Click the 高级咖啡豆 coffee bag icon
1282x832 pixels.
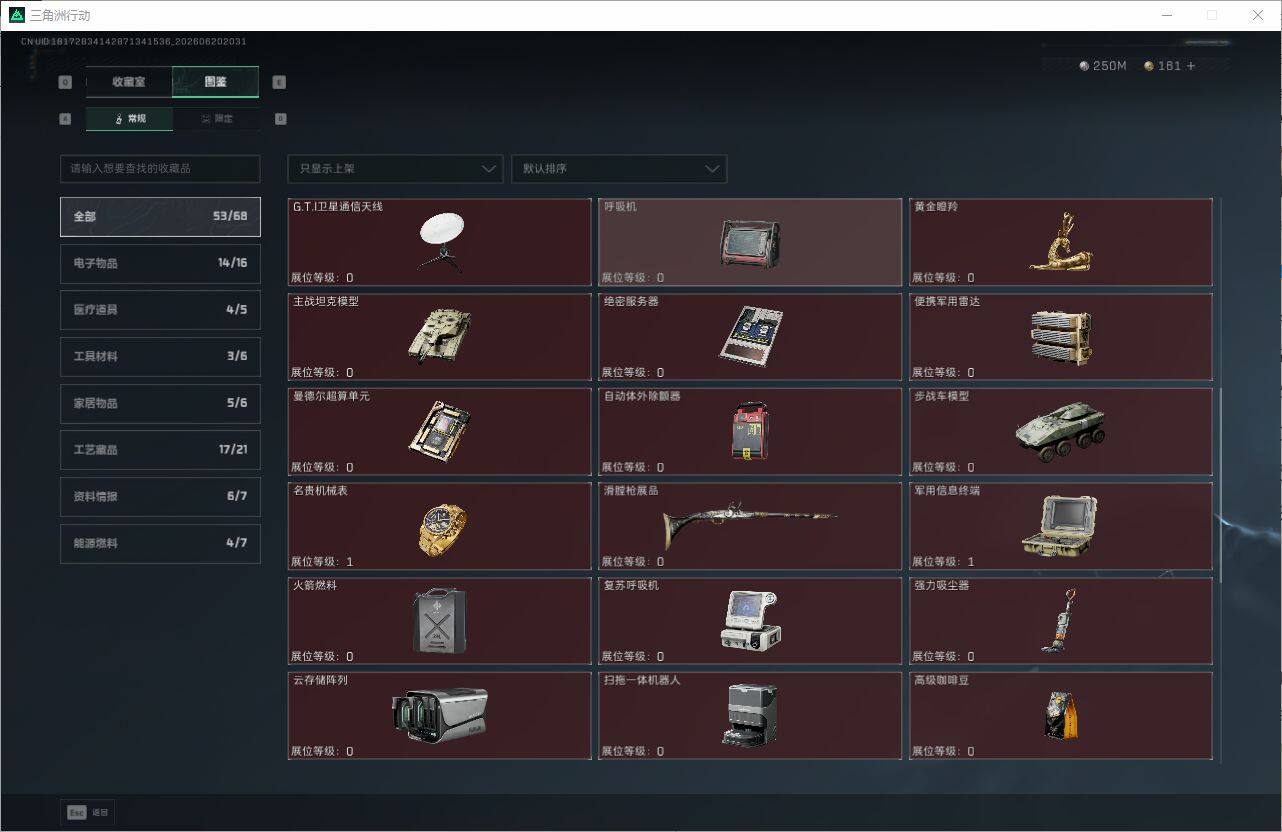1060,714
